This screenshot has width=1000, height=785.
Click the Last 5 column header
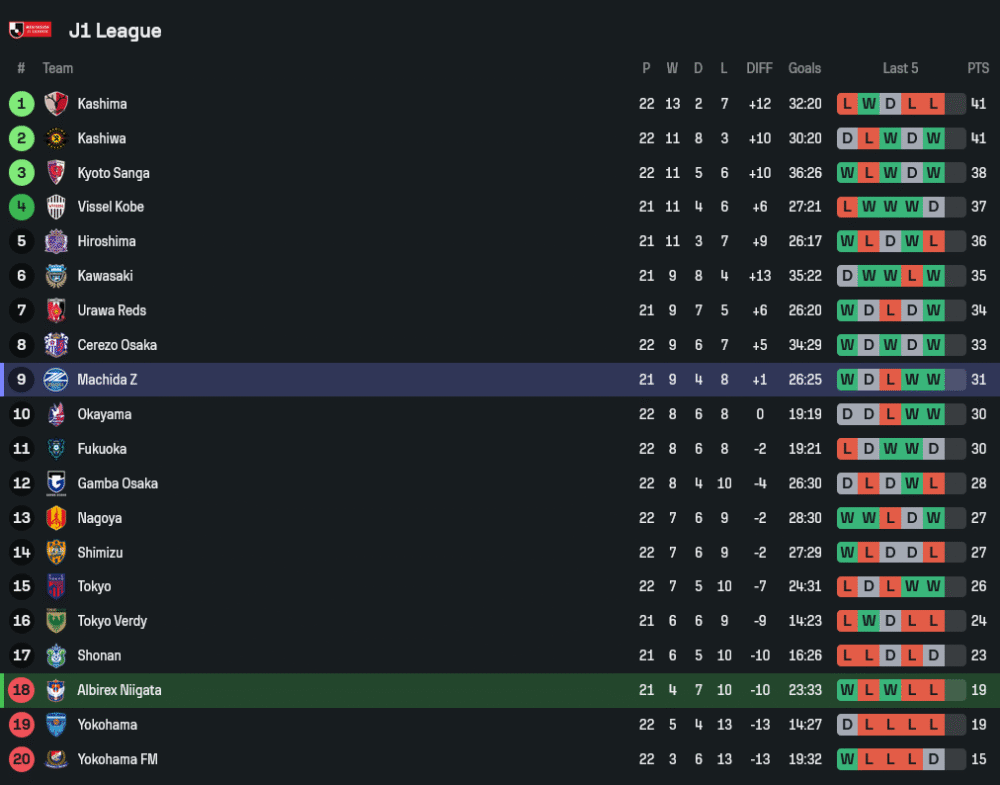click(x=900, y=68)
